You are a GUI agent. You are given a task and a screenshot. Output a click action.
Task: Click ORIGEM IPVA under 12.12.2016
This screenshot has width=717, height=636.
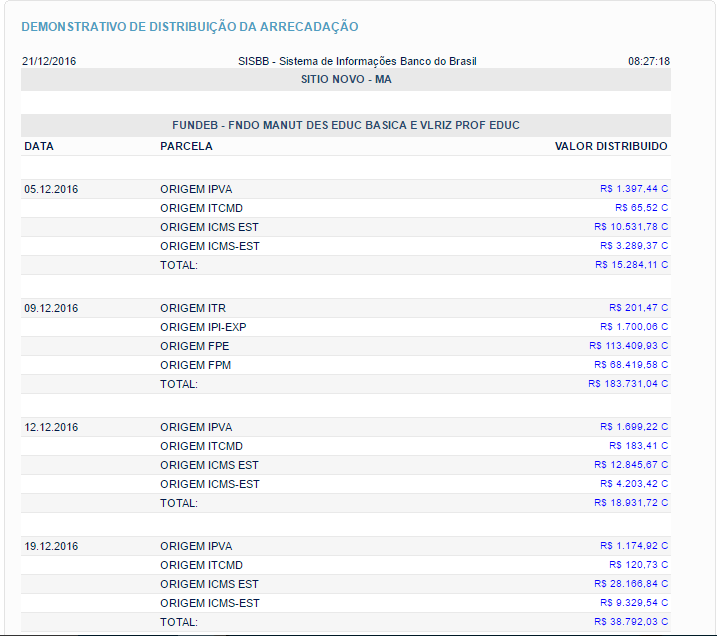(196, 427)
